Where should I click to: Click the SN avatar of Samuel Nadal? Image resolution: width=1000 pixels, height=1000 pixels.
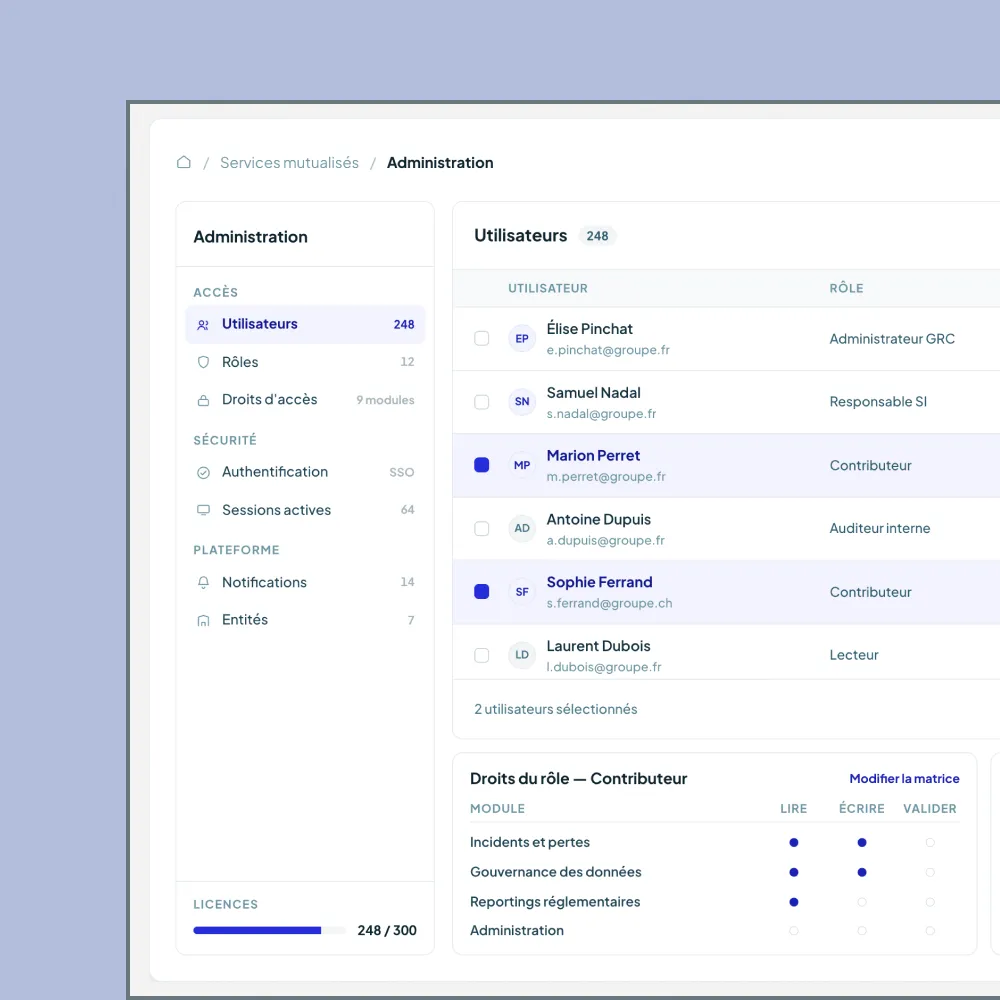click(x=522, y=402)
